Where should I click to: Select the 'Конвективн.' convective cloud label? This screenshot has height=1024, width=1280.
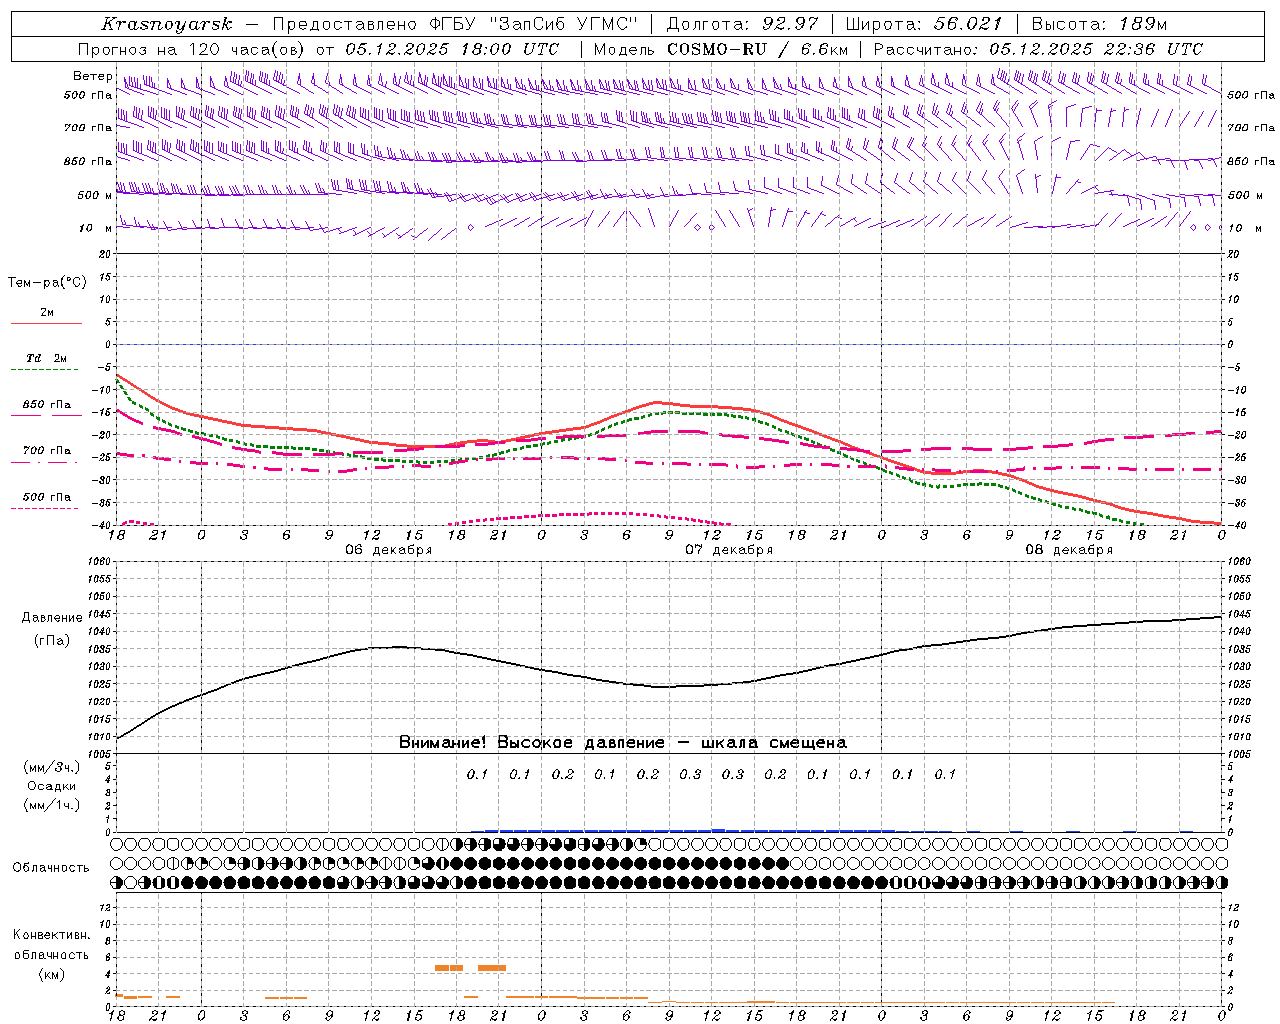click(x=51, y=935)
